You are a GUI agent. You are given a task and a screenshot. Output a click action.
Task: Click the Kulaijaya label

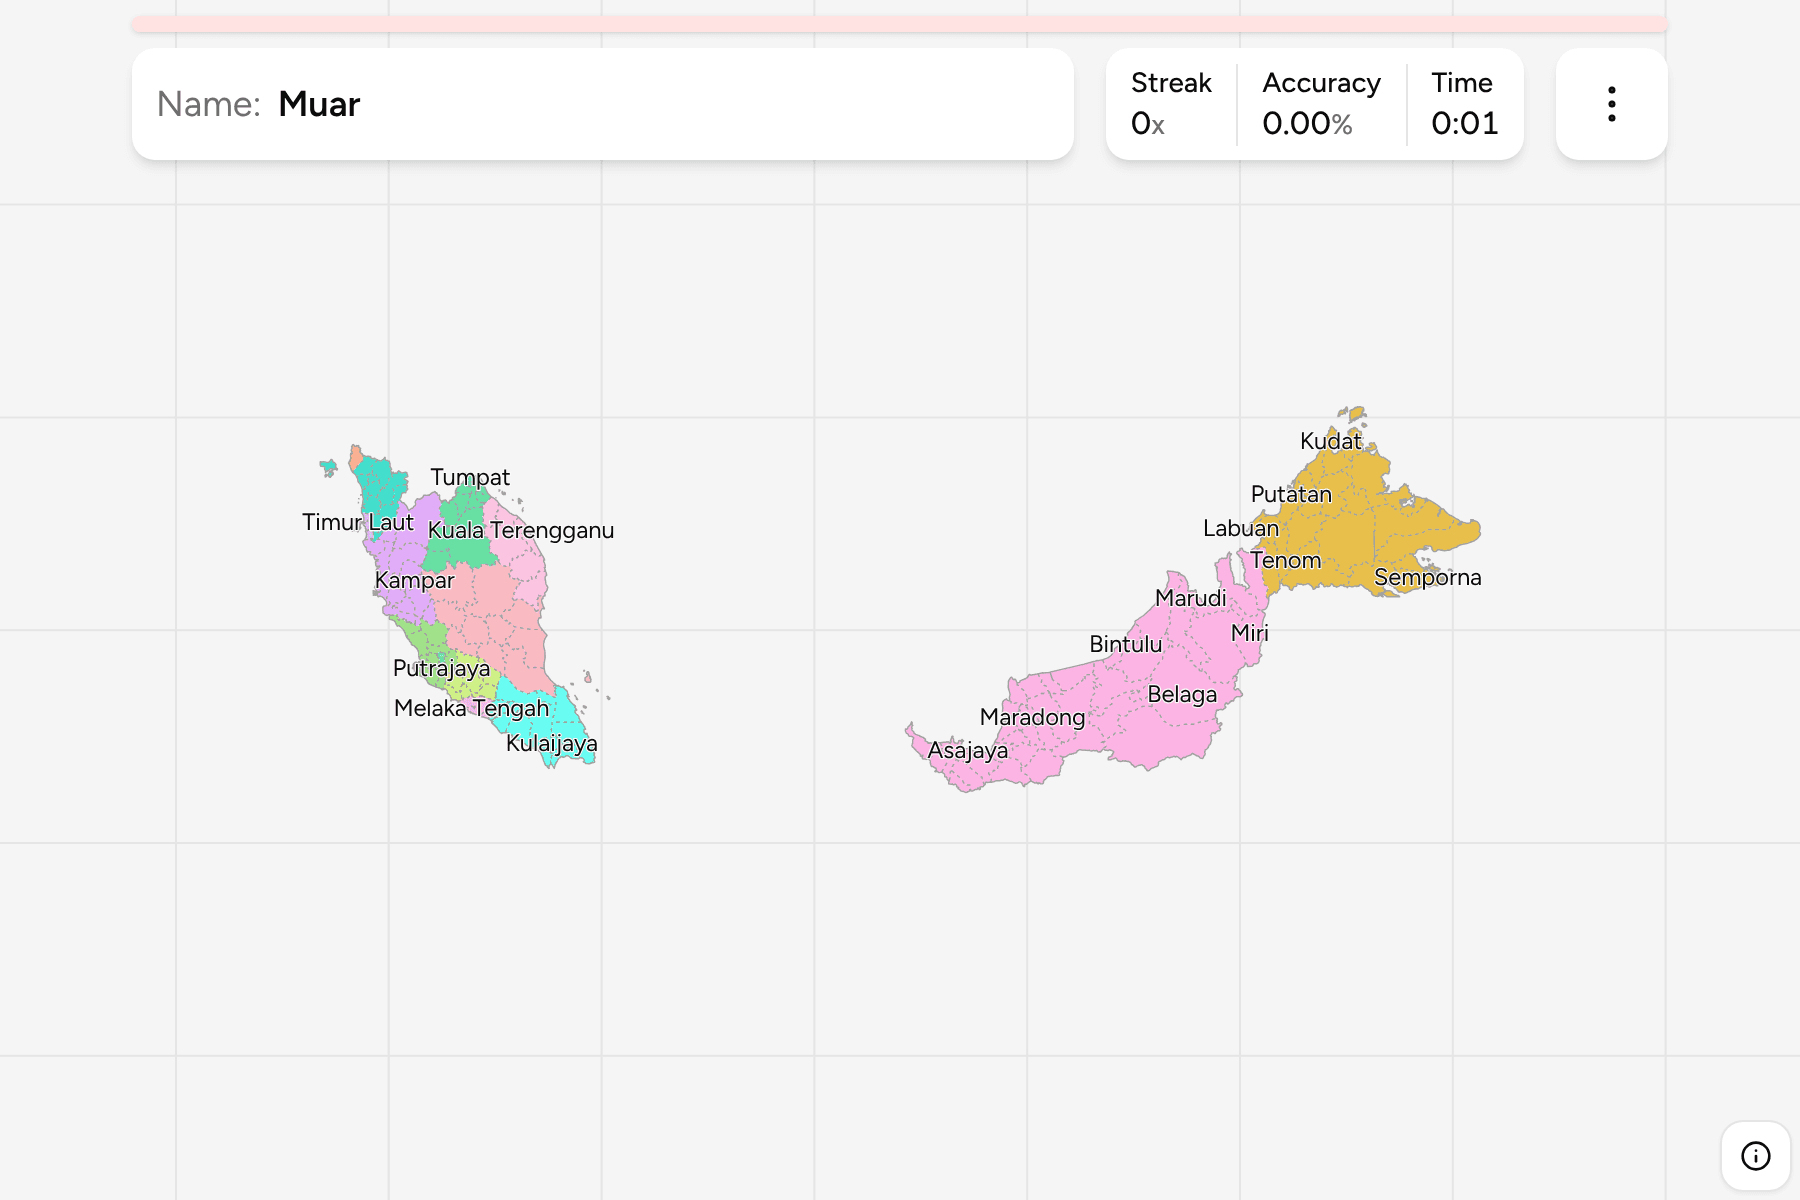552,743
